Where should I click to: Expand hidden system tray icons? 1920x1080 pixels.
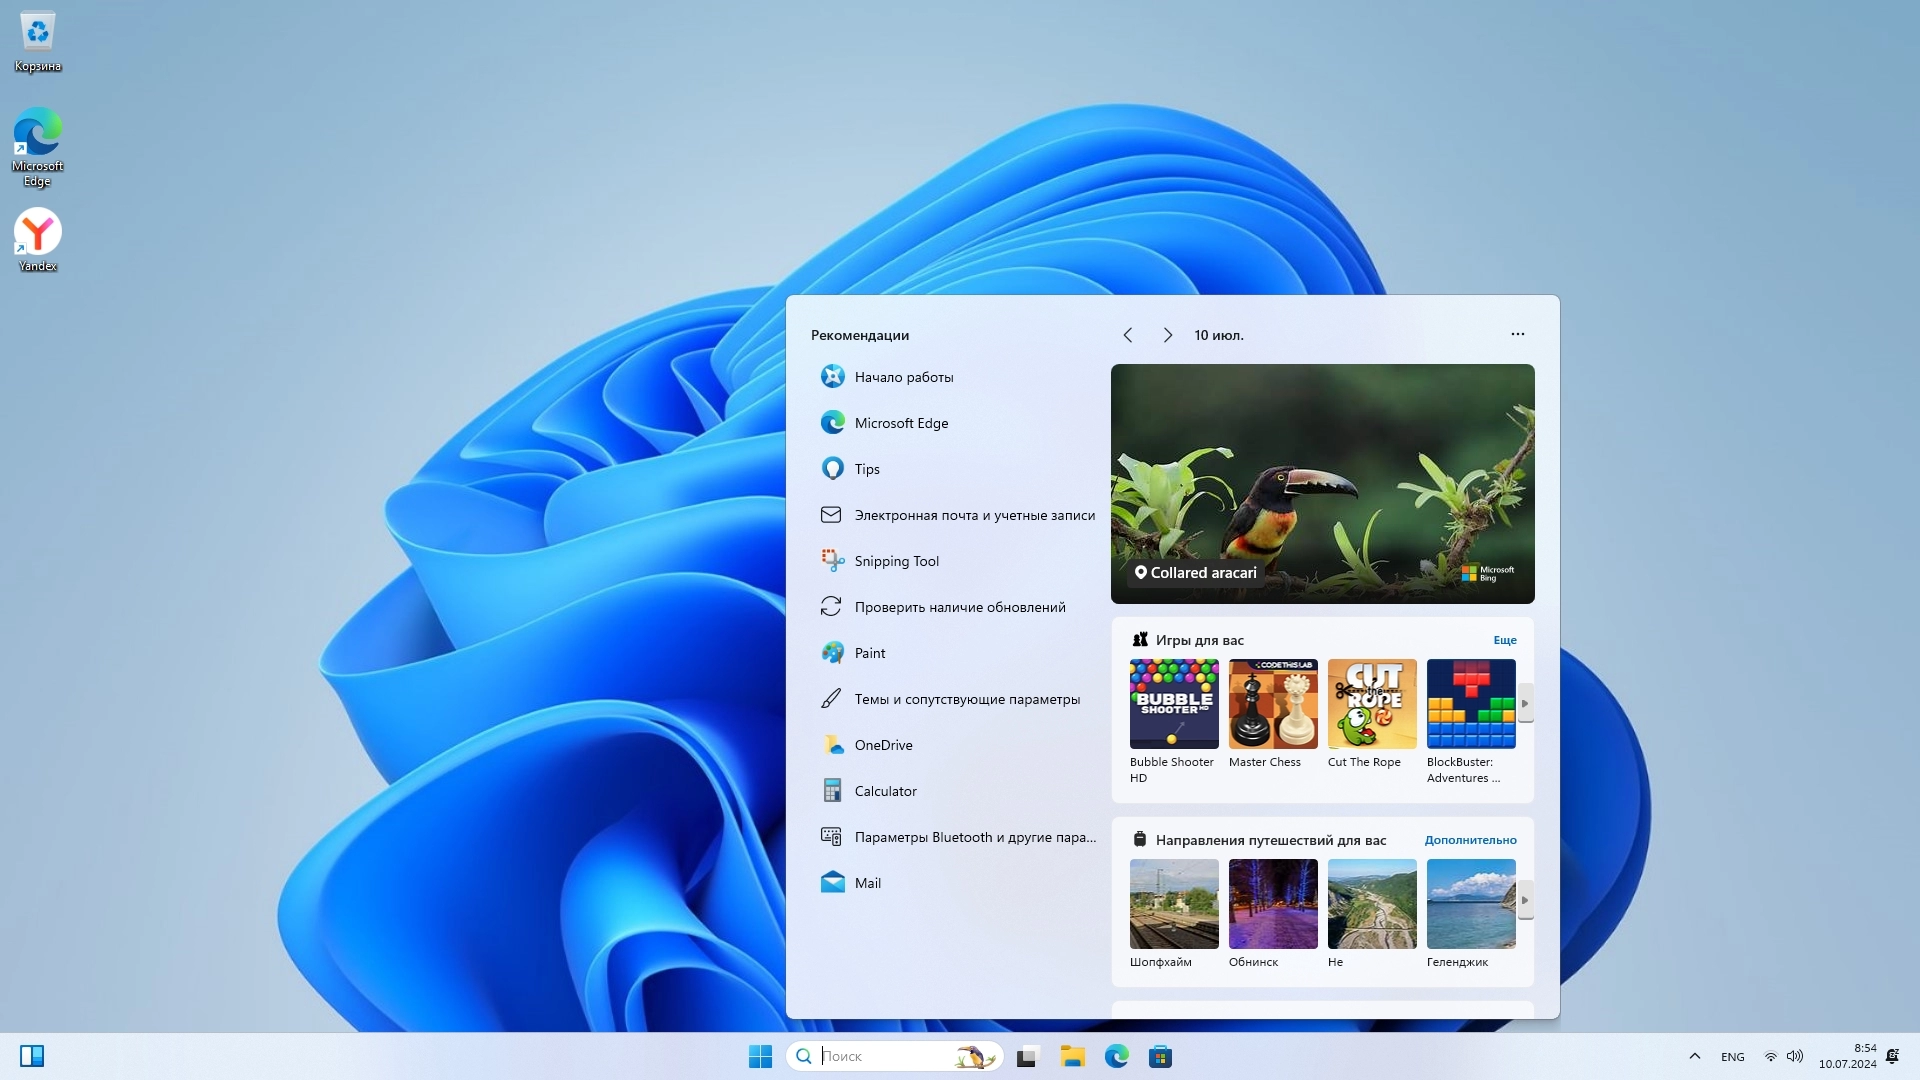pos(1694,1056)
